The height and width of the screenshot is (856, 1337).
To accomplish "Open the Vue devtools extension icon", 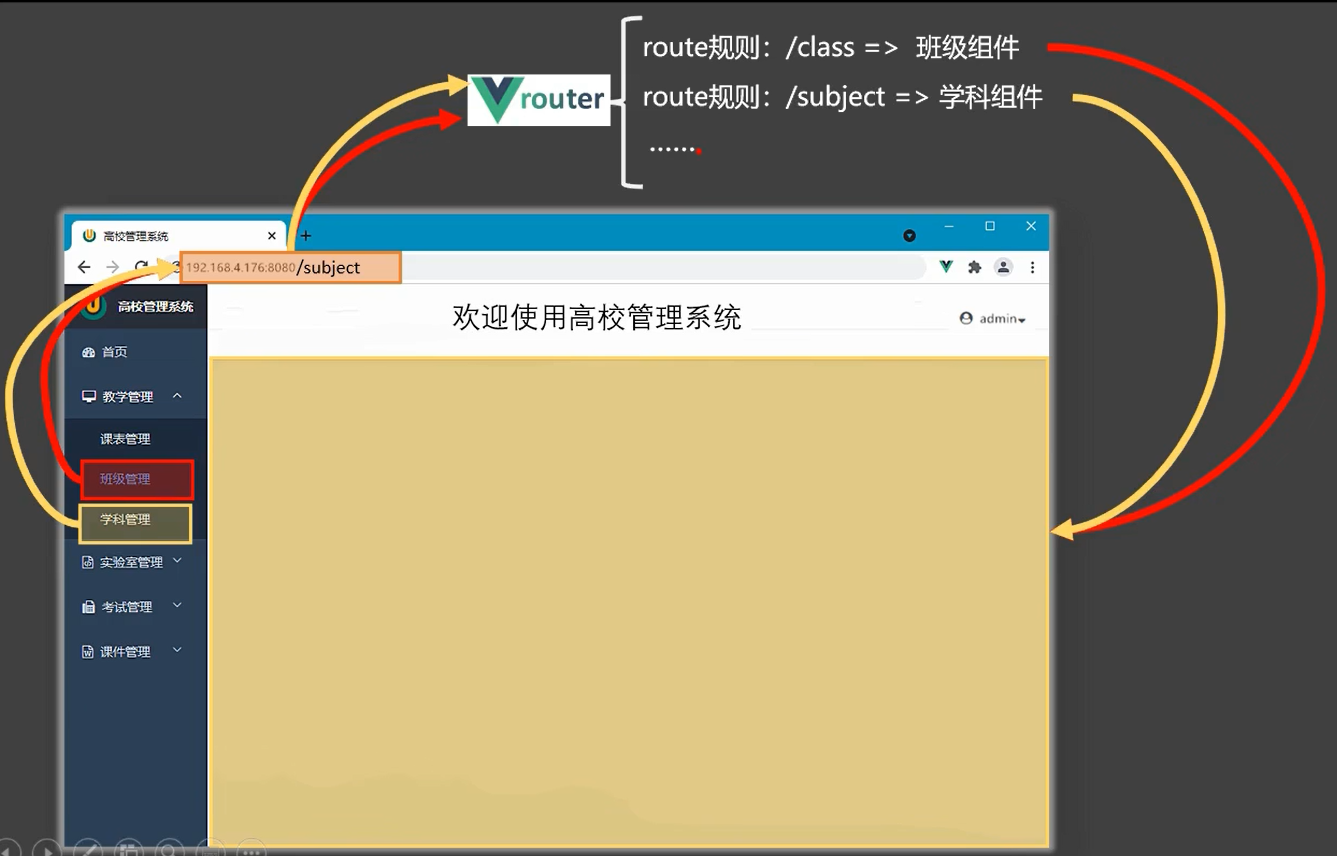I will [x=944, y=267].
